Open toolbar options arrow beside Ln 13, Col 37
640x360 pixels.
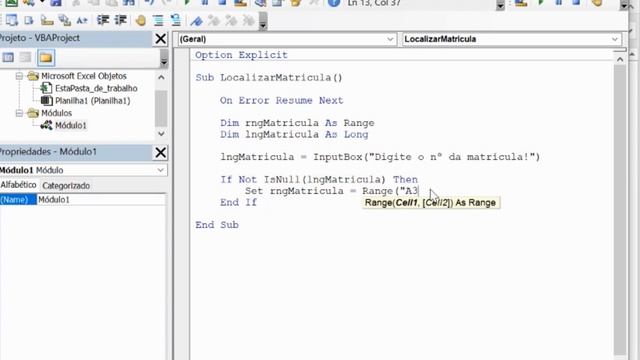[500, 5]
